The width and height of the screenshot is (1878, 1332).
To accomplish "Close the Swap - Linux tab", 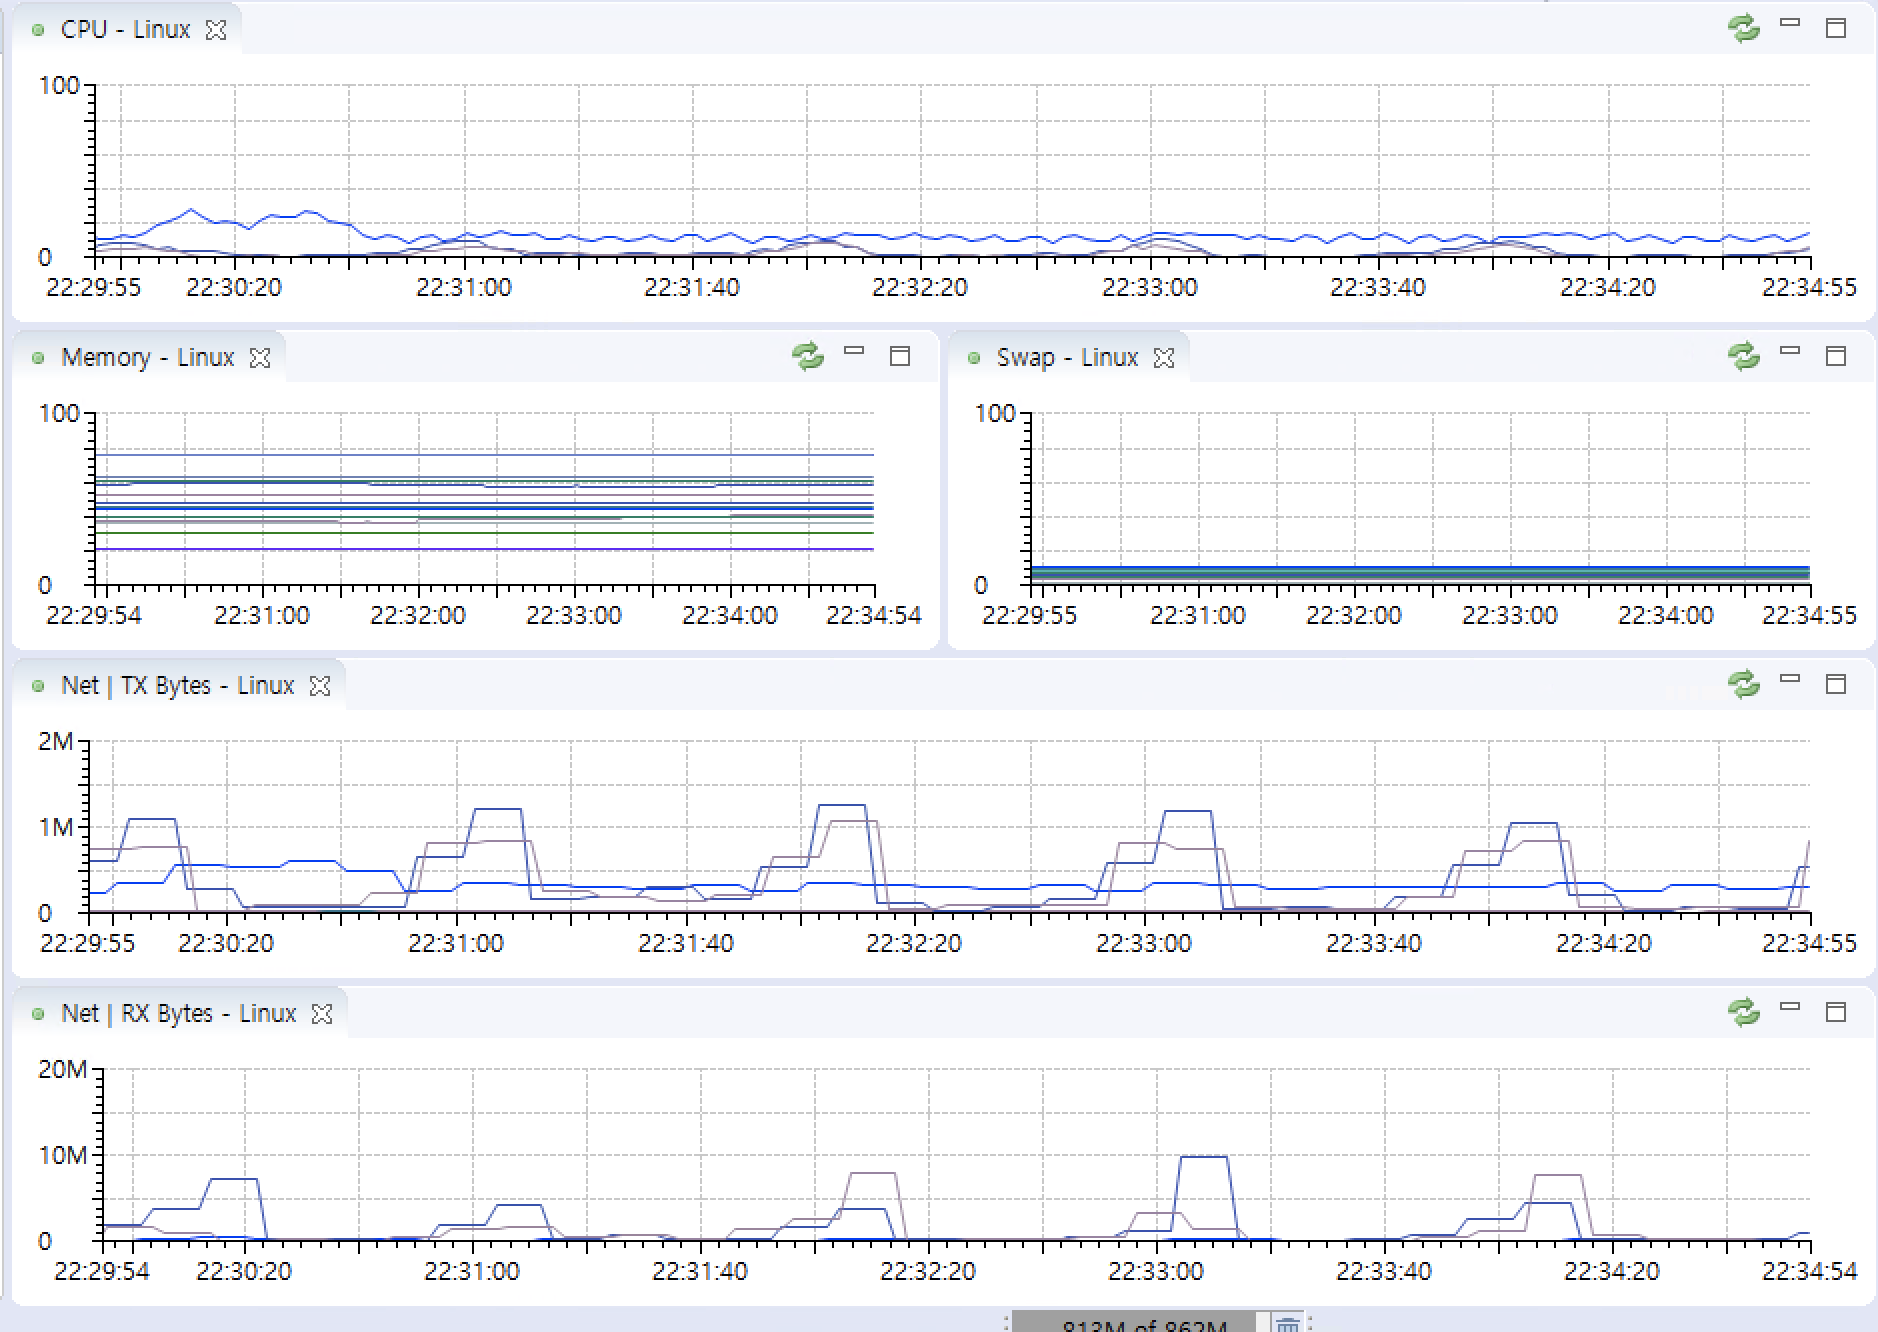I will (x=1164, y=358).
